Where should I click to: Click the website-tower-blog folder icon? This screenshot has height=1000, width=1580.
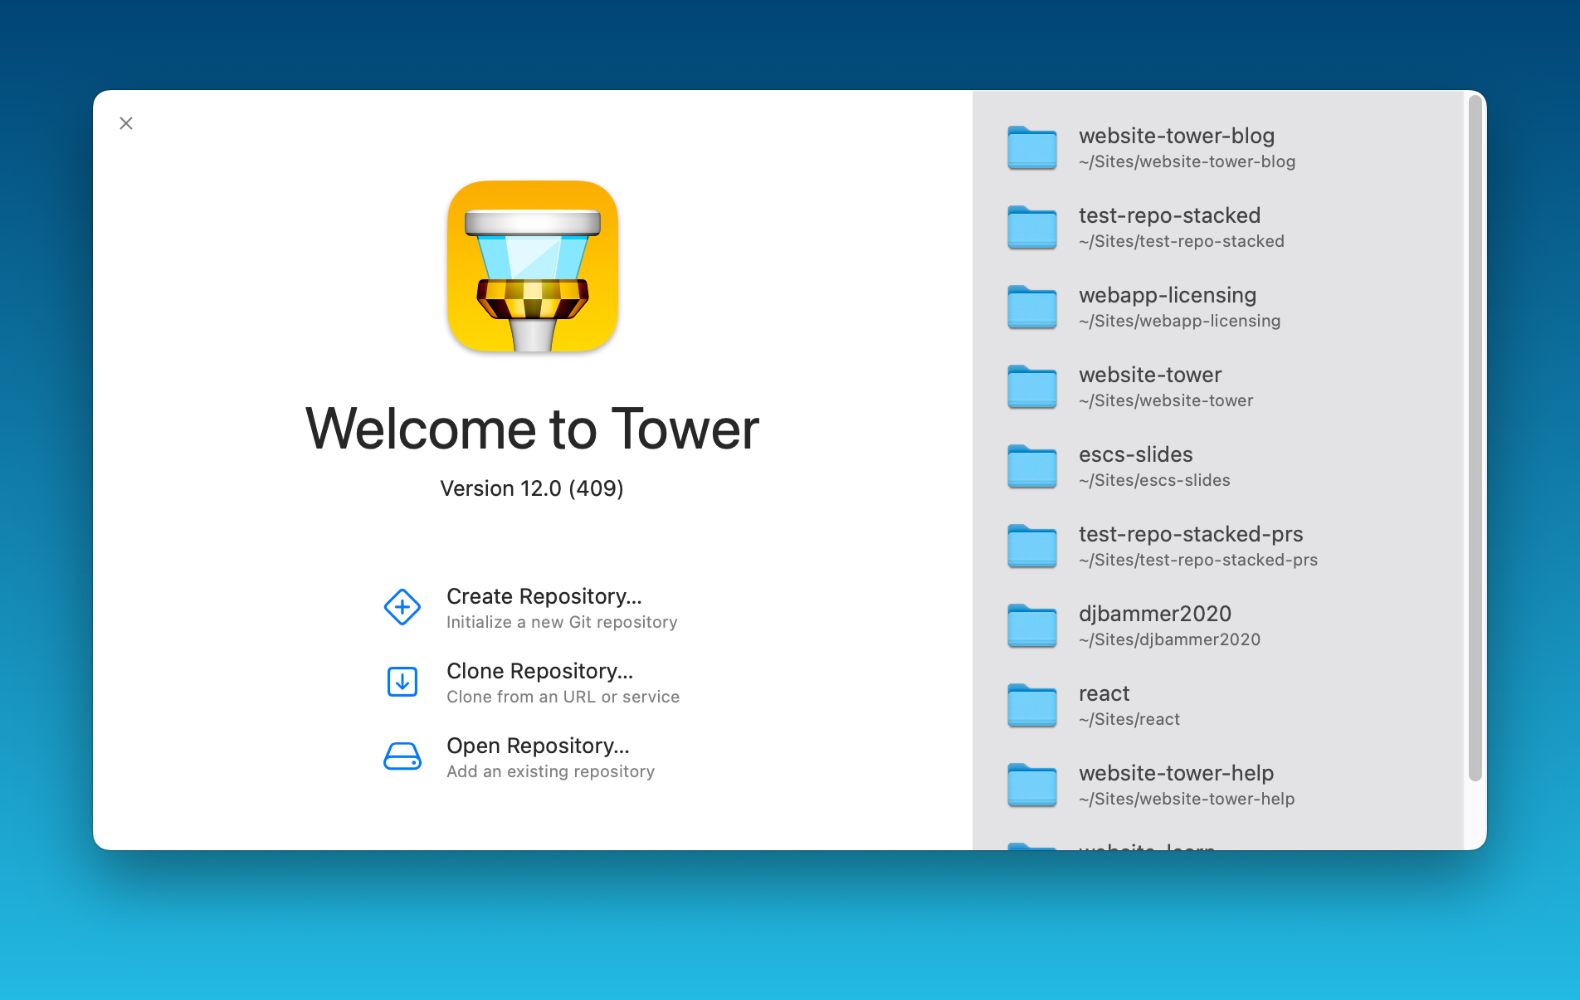1032,148
